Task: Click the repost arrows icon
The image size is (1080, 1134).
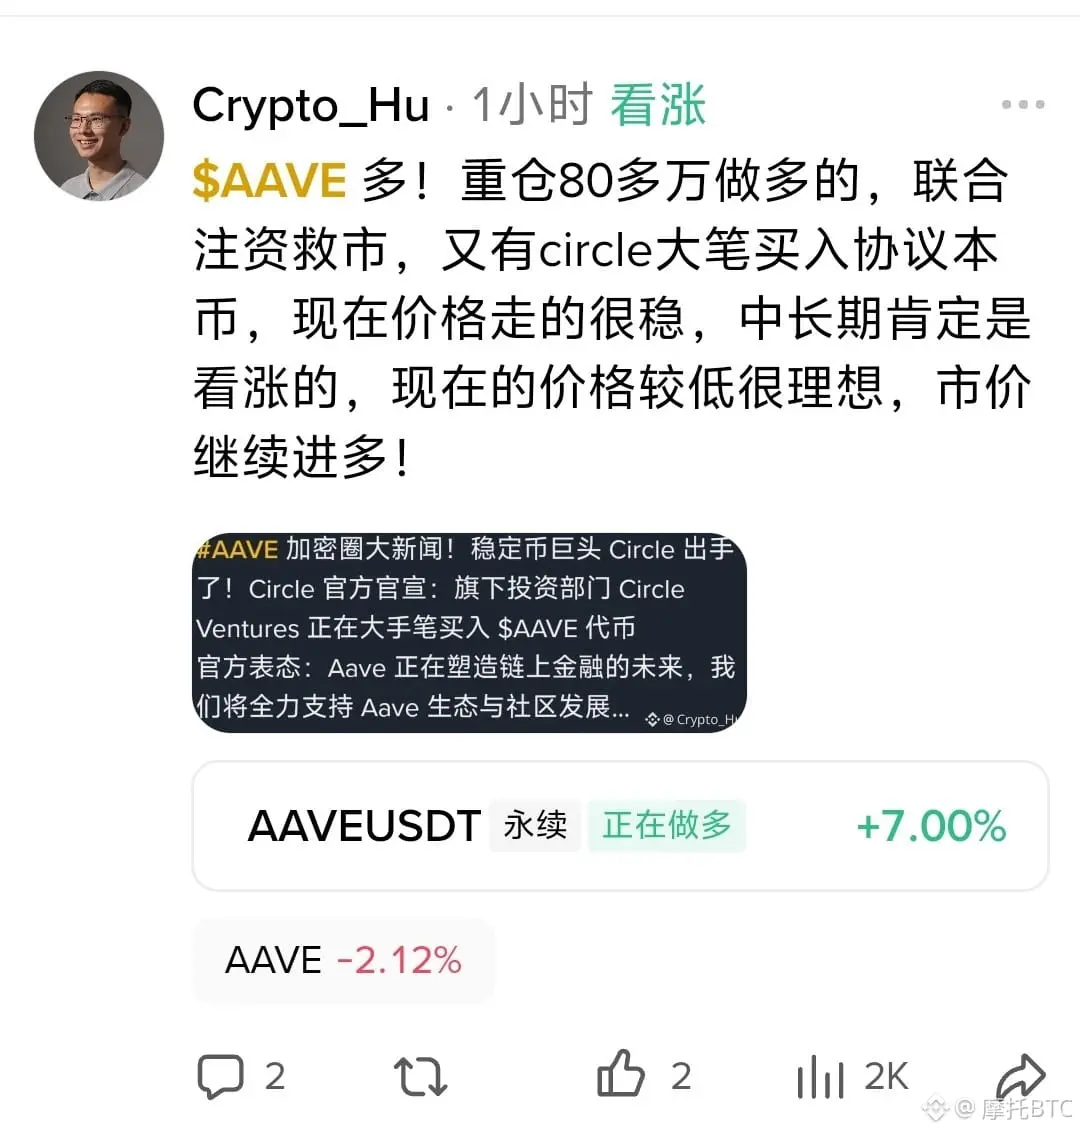Action: point(420,1076)
